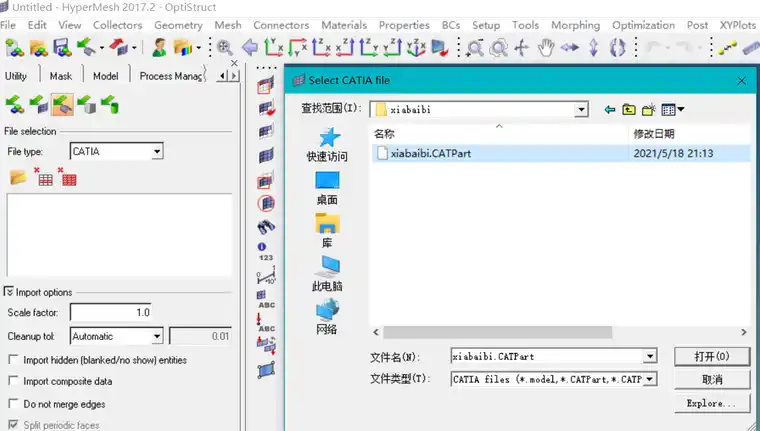The height and width of the screenshot is (431, 760).
Task: Click the Scale factor input field
Action: [x=111, y=312]
